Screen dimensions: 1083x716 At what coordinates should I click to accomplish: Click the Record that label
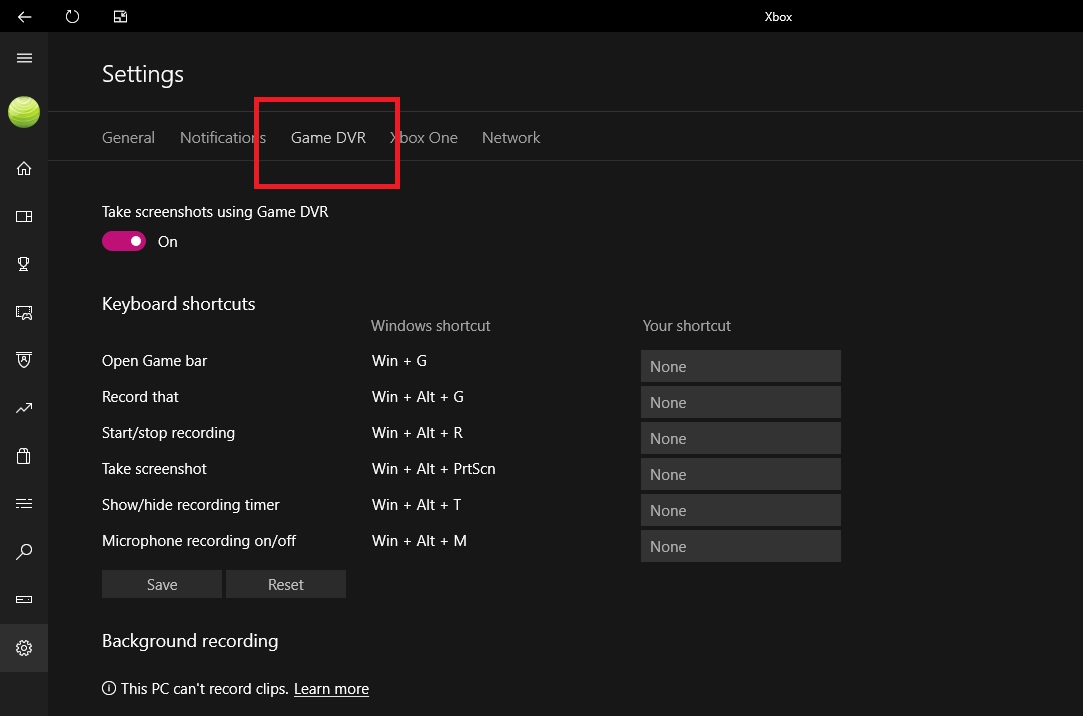tap(140, 397)
